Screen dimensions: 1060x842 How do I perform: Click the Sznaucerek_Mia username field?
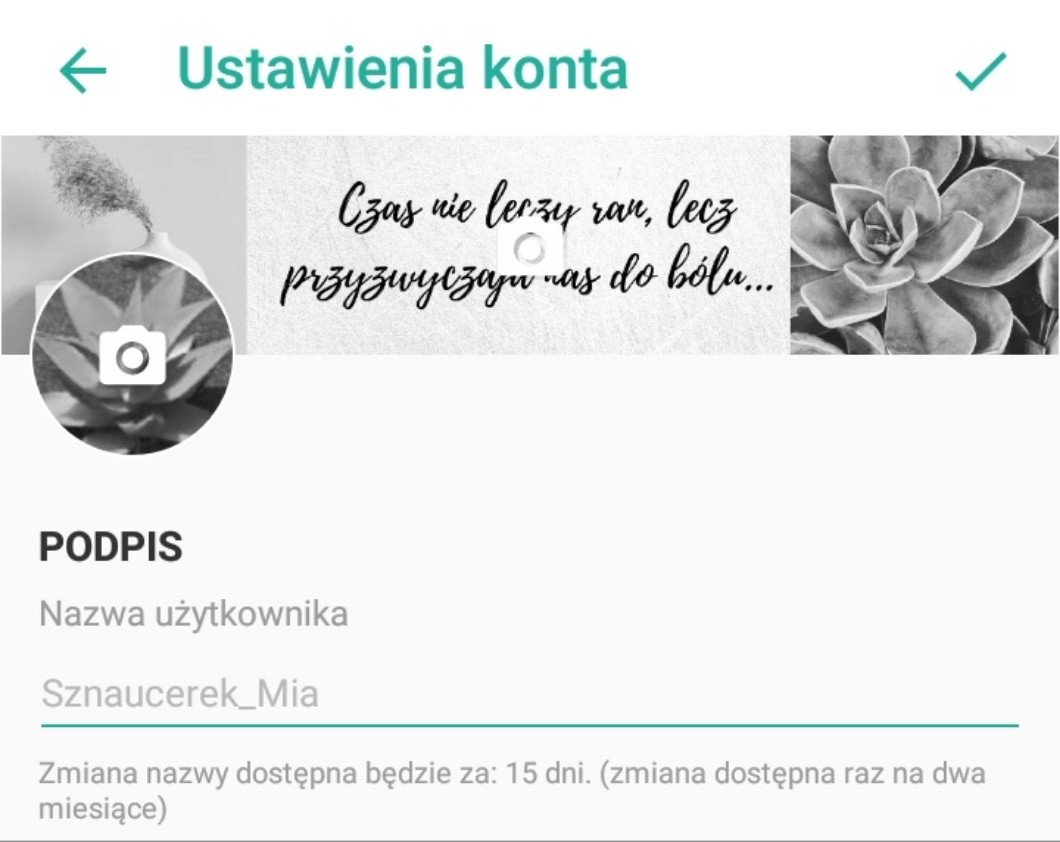pyautogui.click(x=529, y=694)
